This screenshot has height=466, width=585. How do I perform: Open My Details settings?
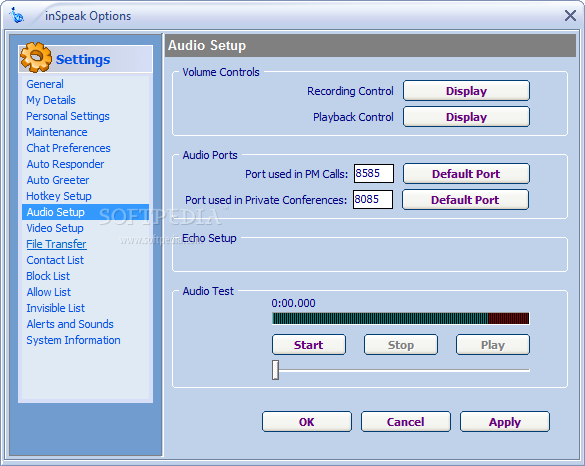pyautogui.click(x=51, y=100)
